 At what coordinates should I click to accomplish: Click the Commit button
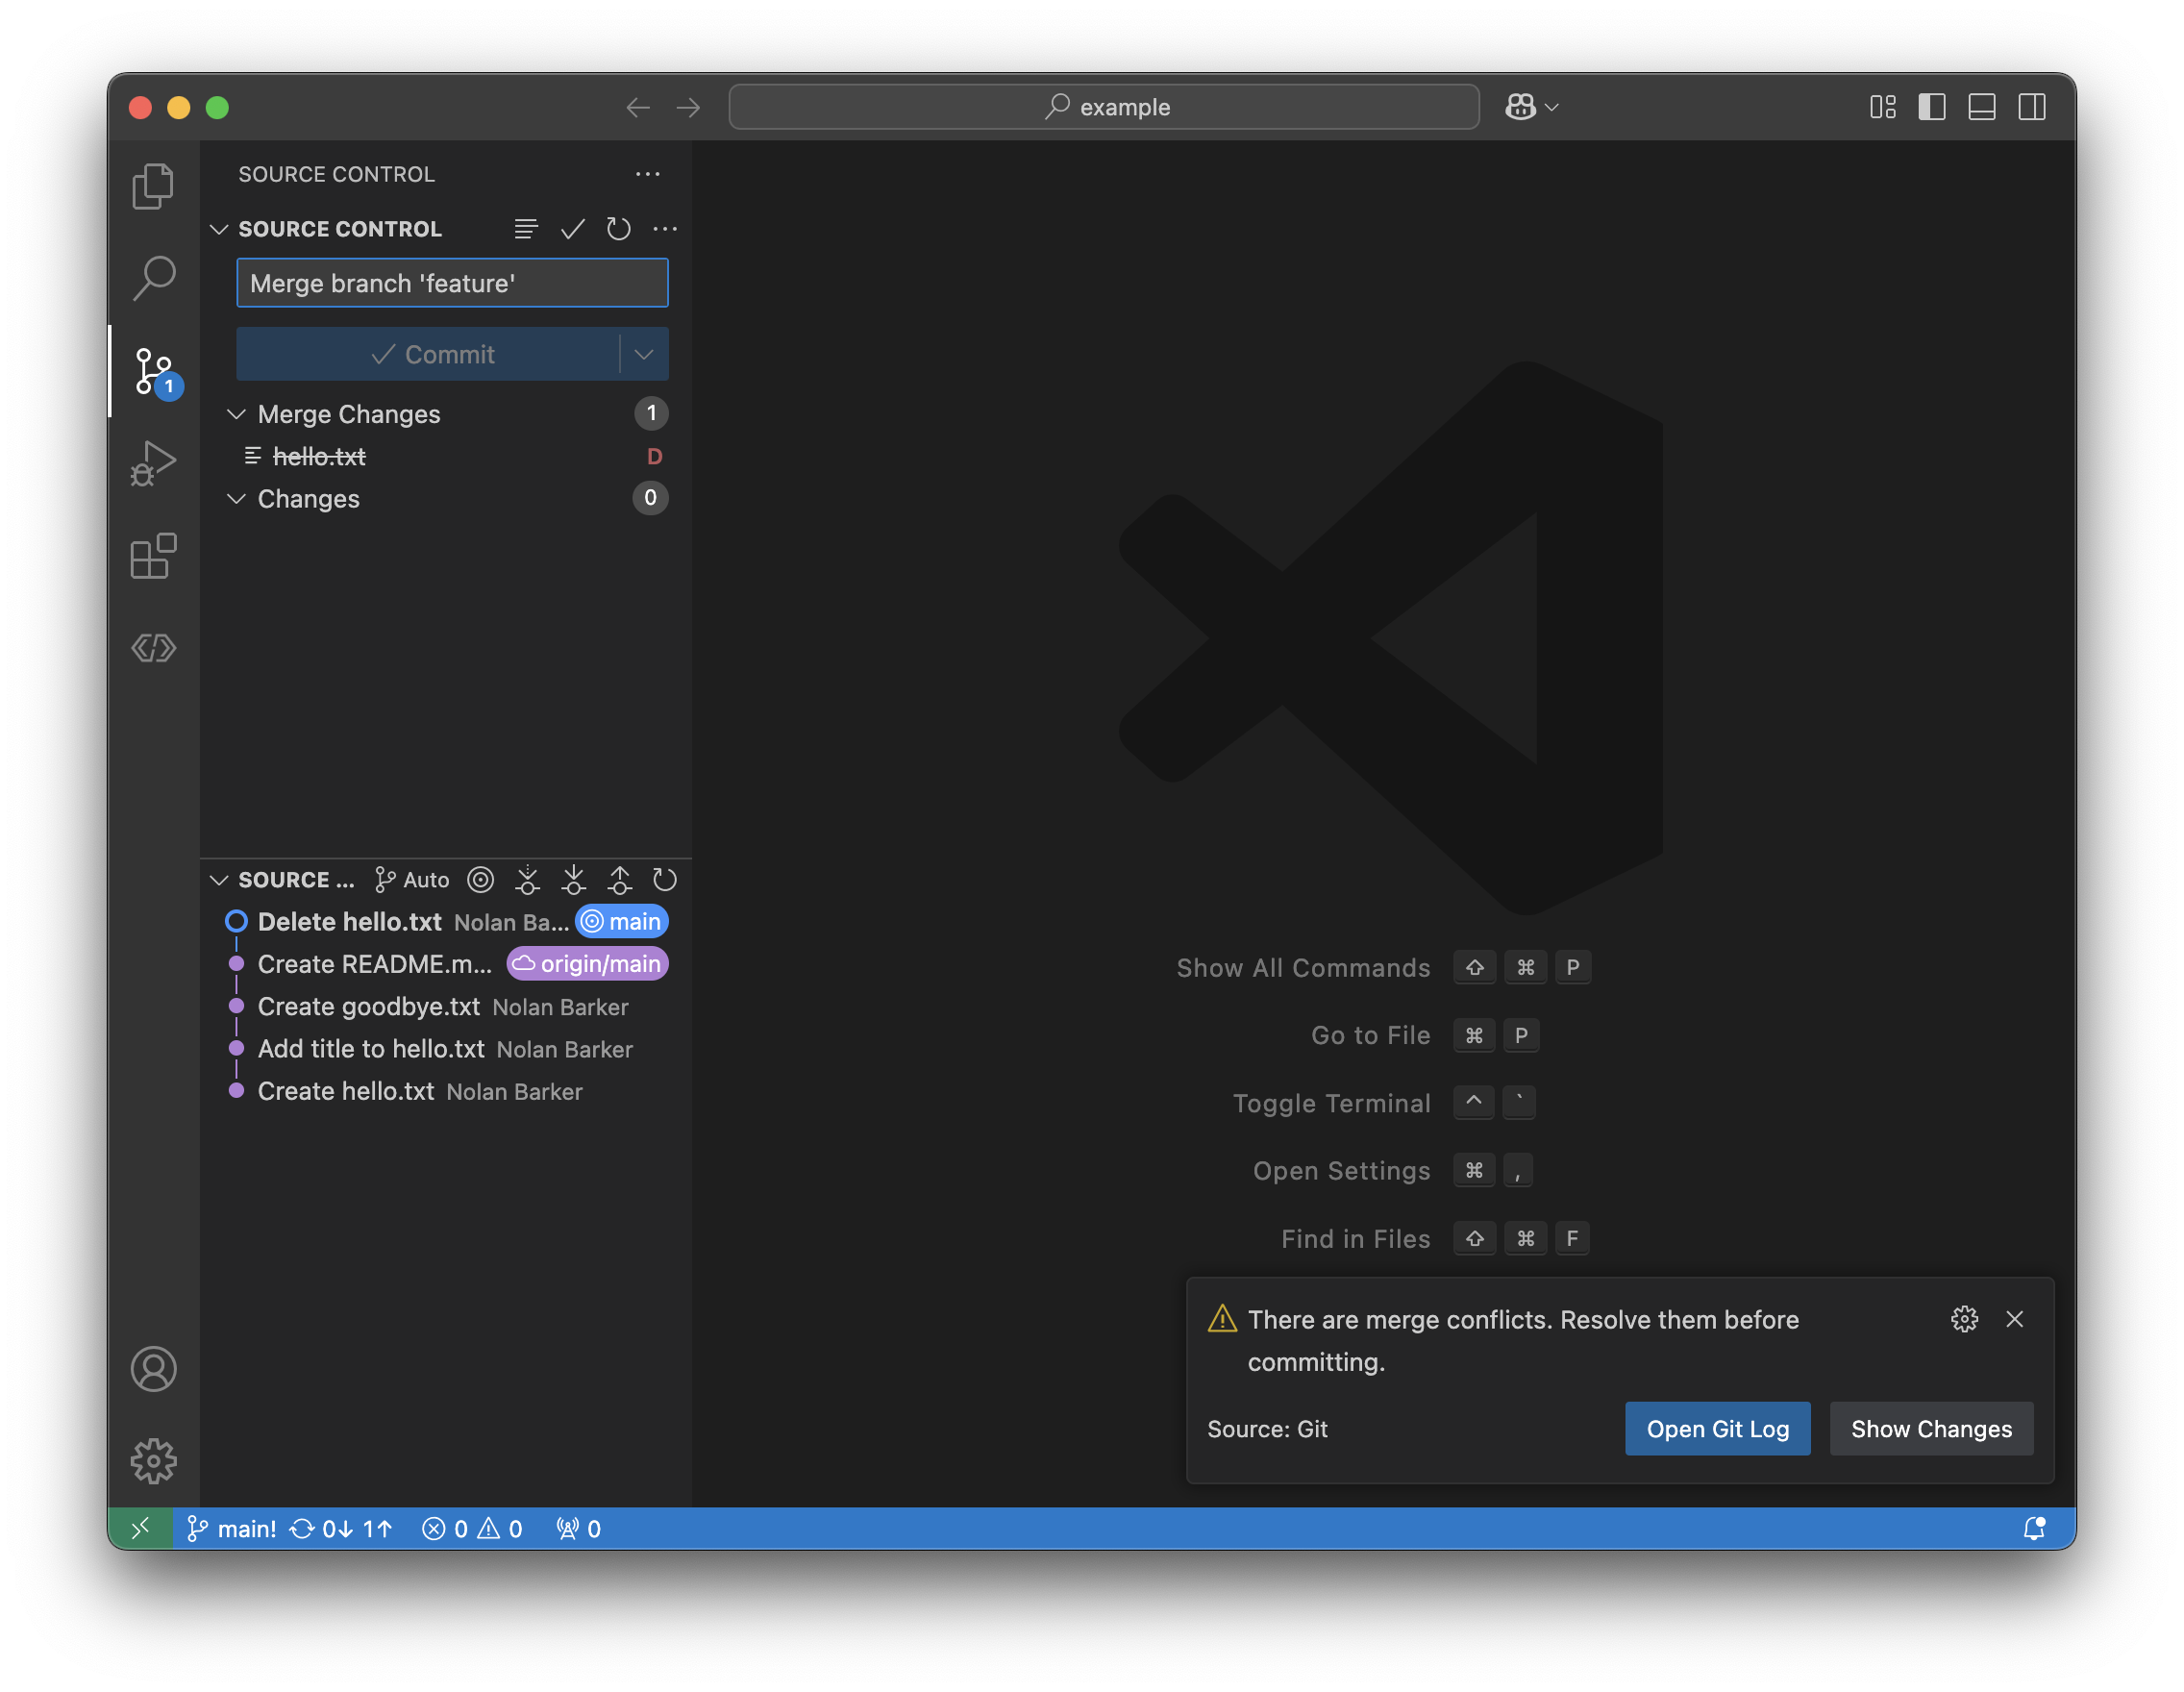tap(429, 354)
